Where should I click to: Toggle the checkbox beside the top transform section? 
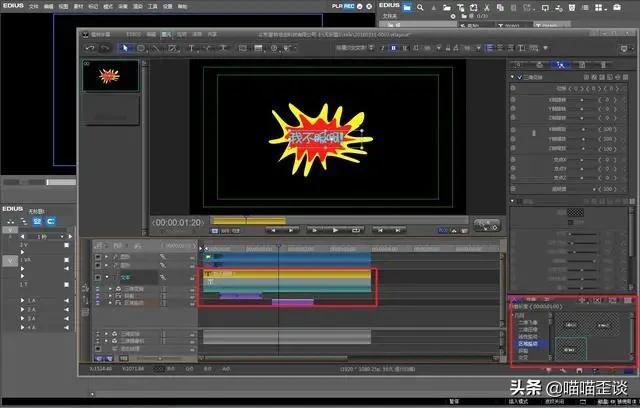[x=519, y=77]
